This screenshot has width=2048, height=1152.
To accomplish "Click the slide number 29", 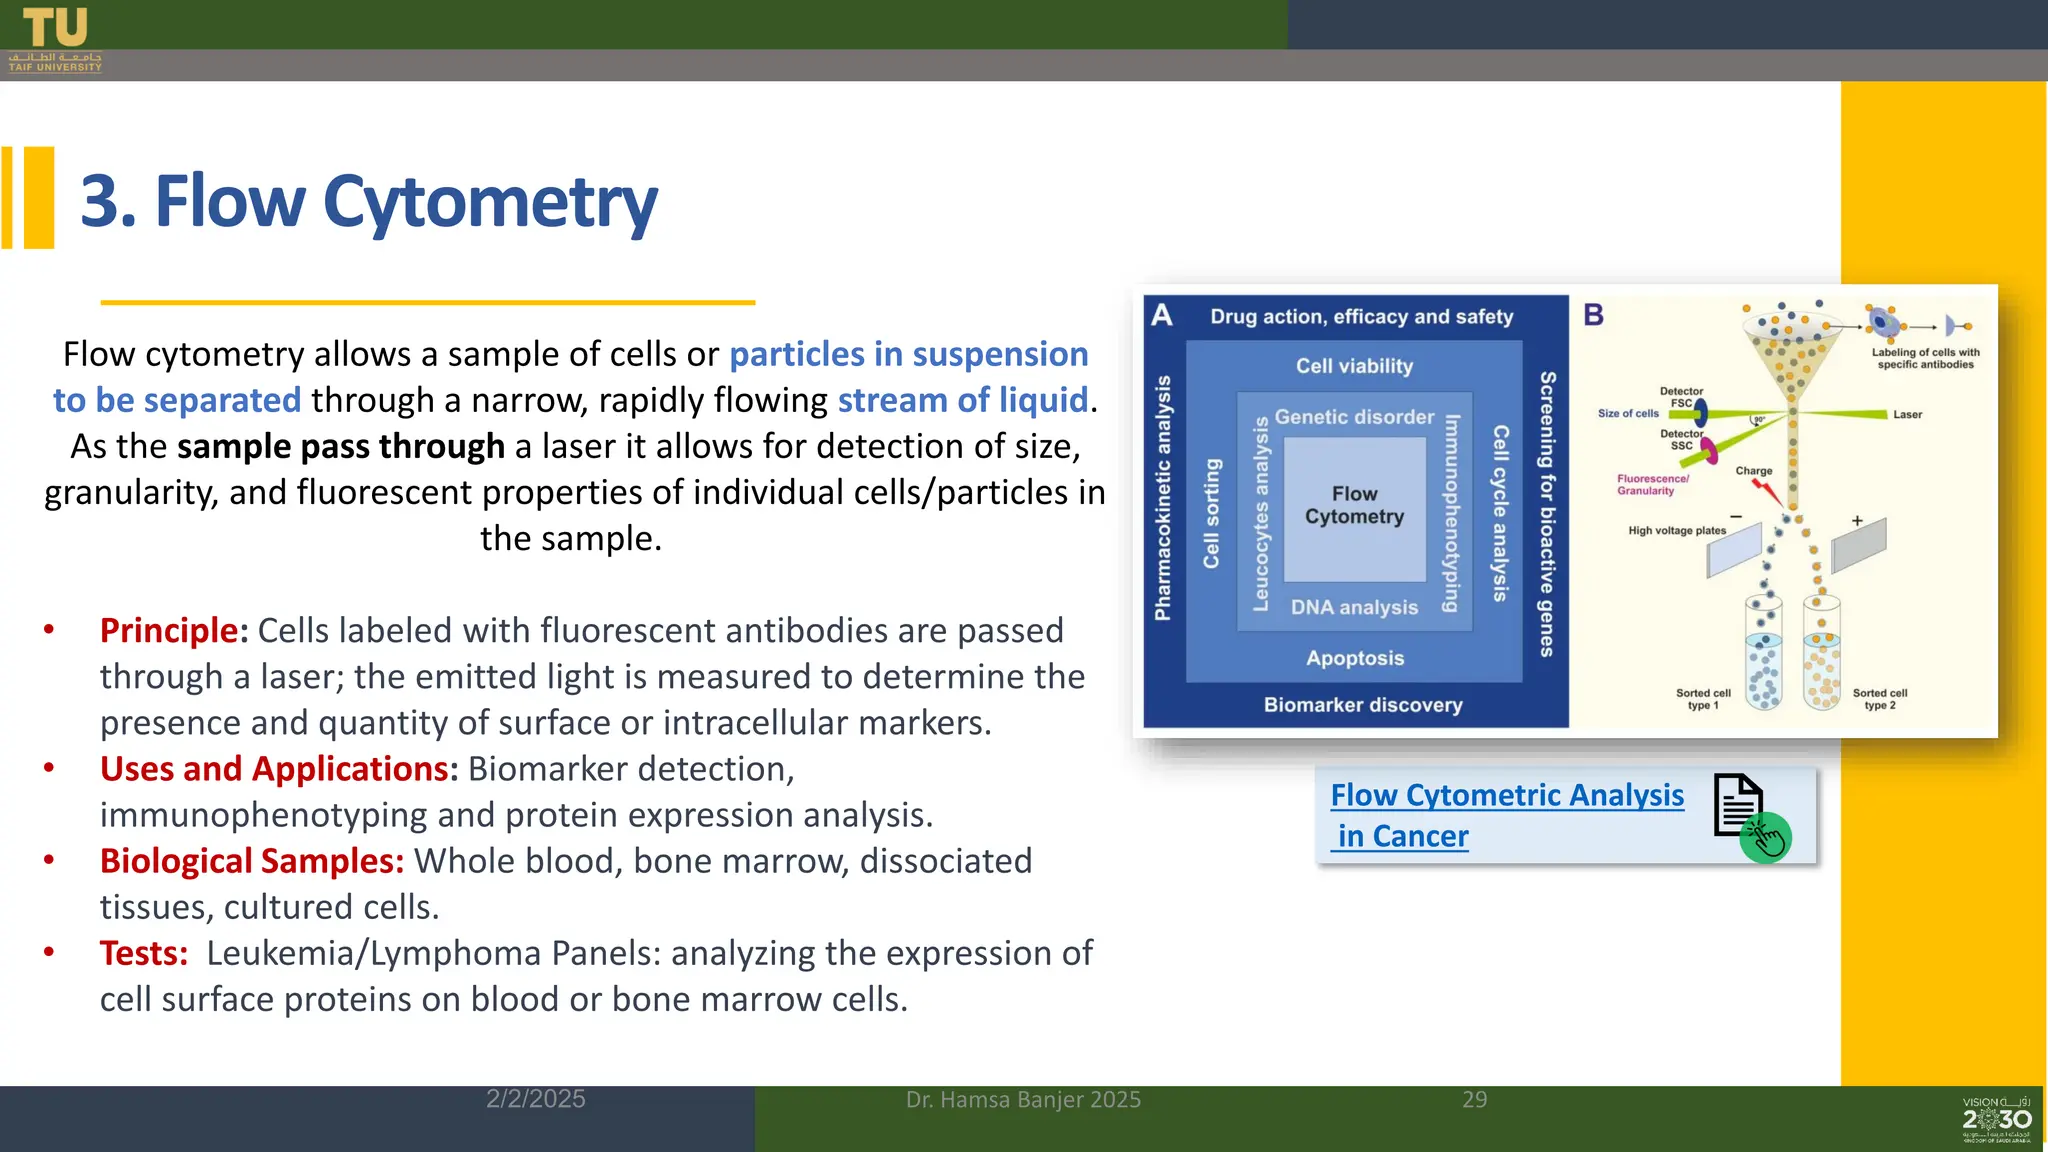I will [x=1474, y=1099].
